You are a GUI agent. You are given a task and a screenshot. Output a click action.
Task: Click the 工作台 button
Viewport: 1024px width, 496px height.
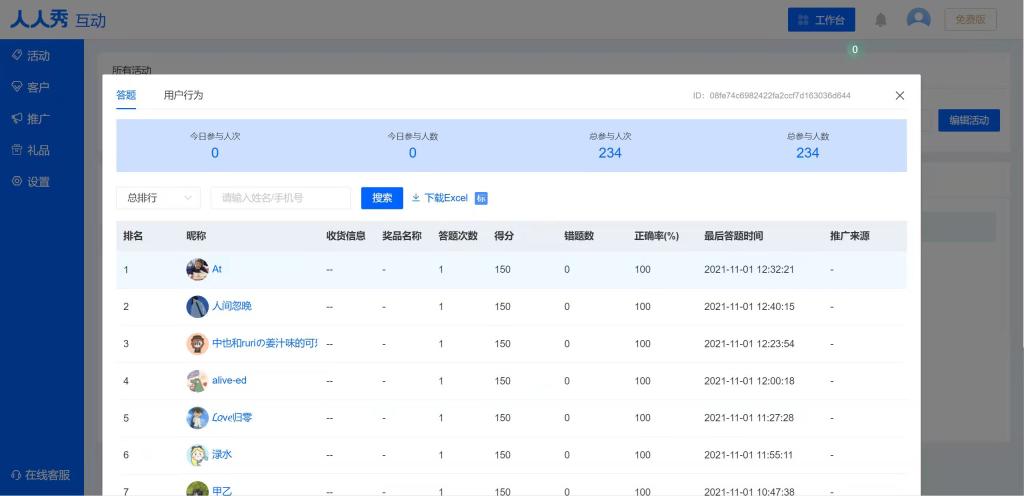pos(822,20)
